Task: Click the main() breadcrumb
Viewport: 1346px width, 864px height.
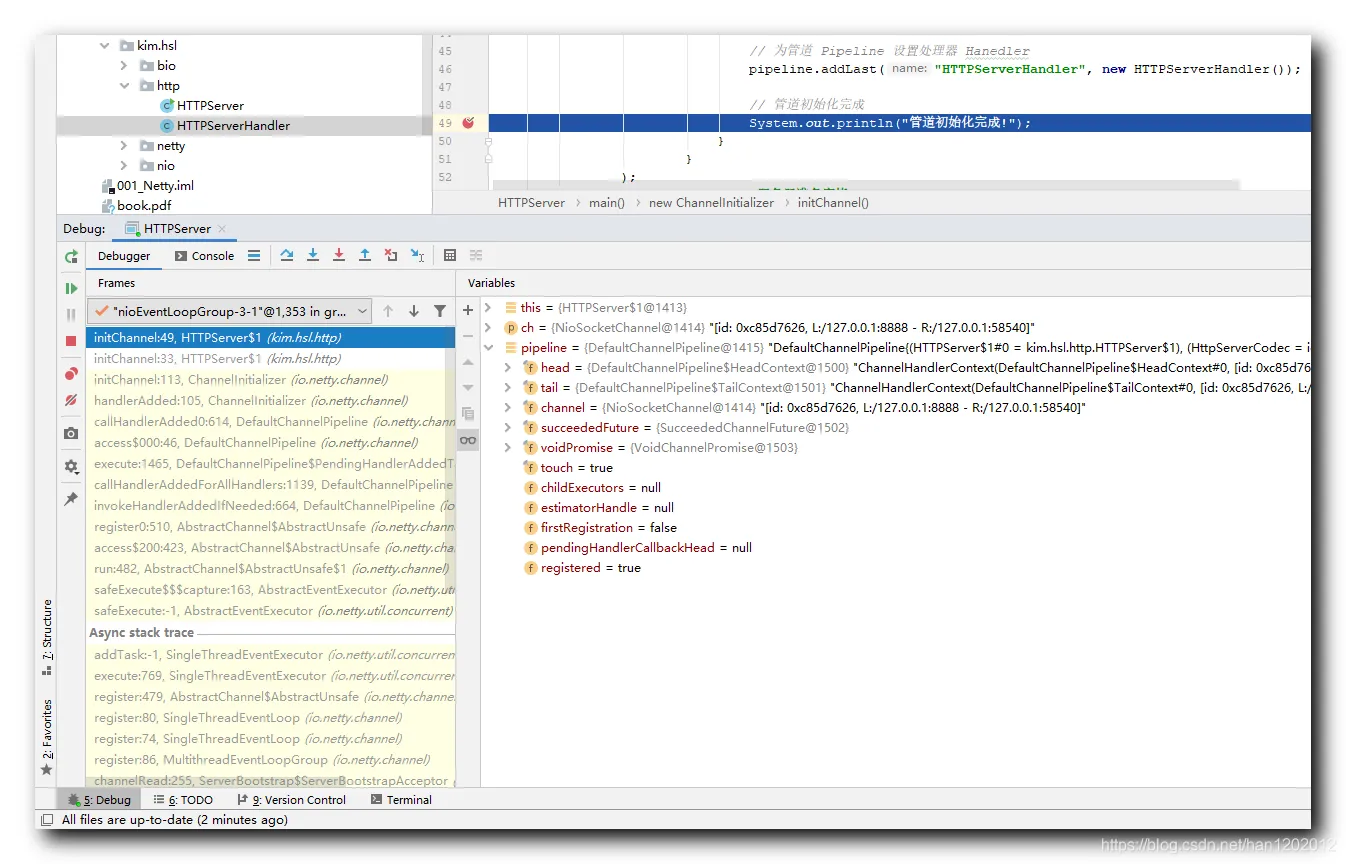Action: pos(606,202)
